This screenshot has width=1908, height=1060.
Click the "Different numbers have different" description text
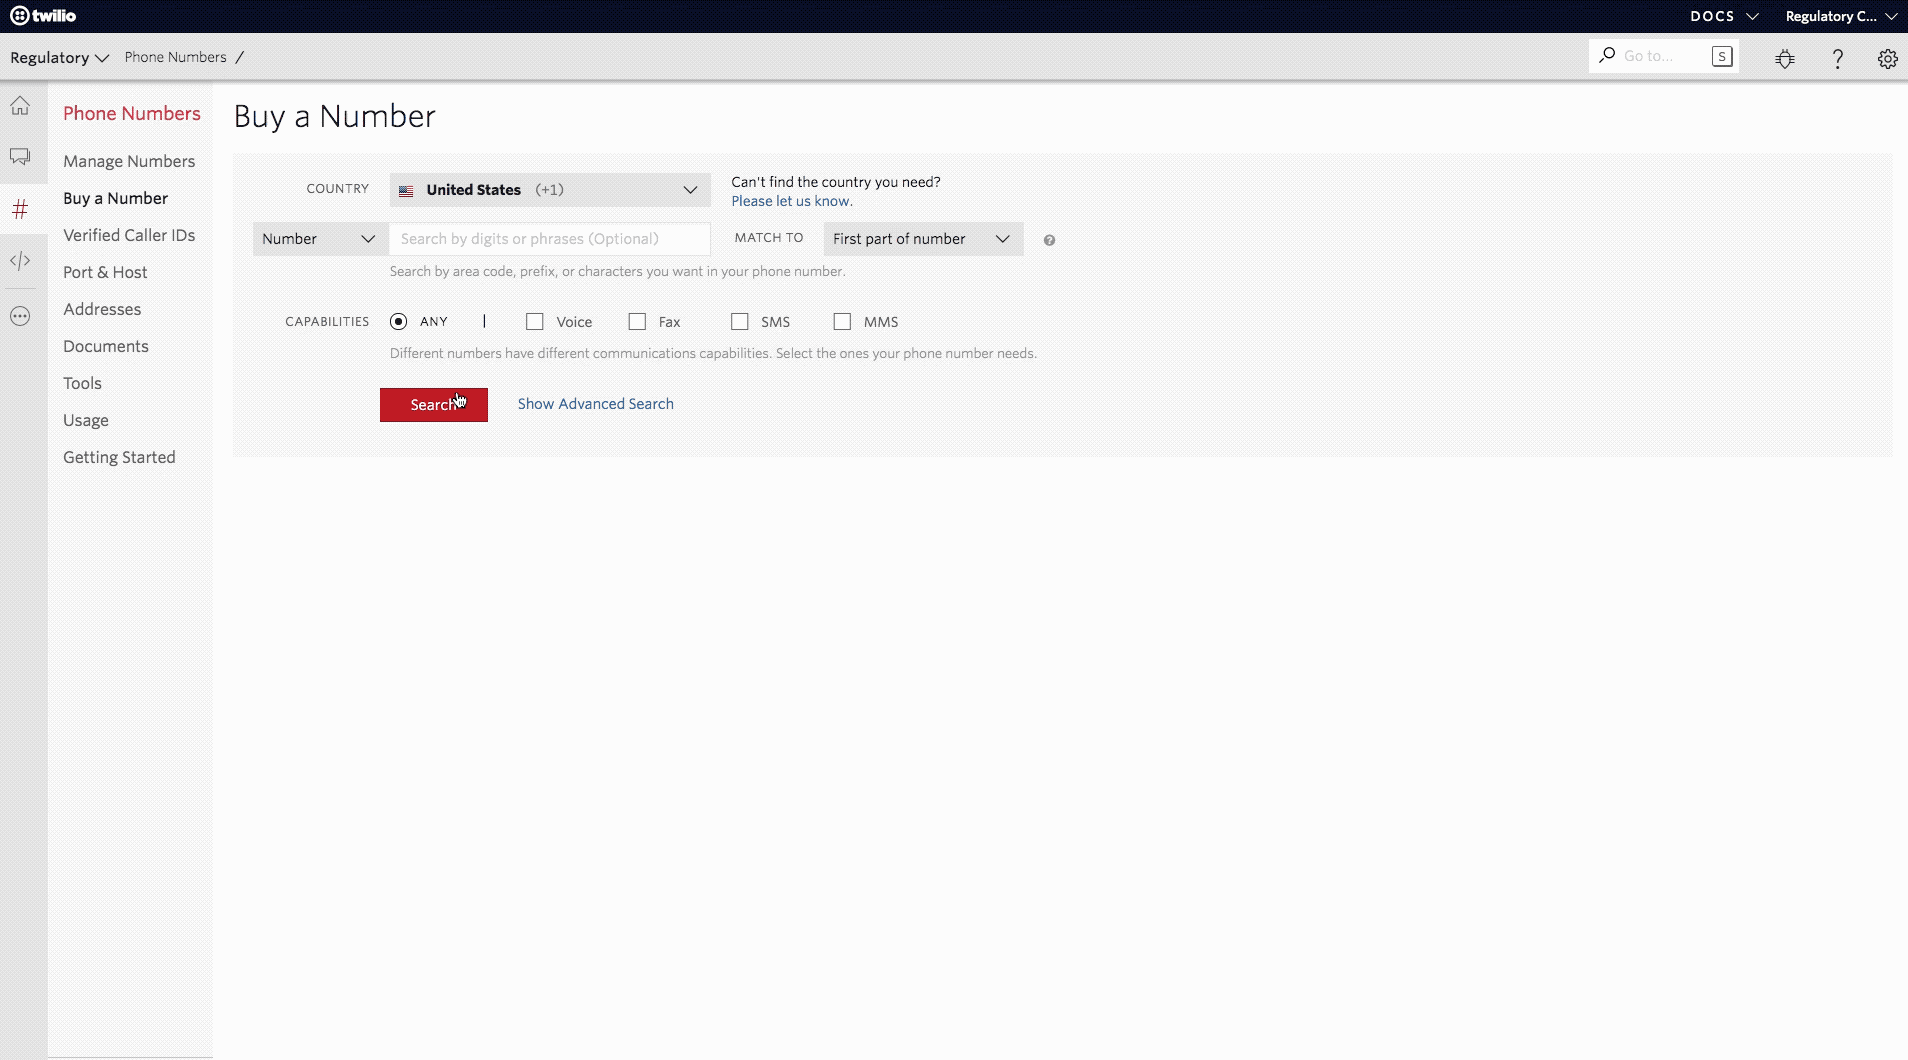coord(713,353)
